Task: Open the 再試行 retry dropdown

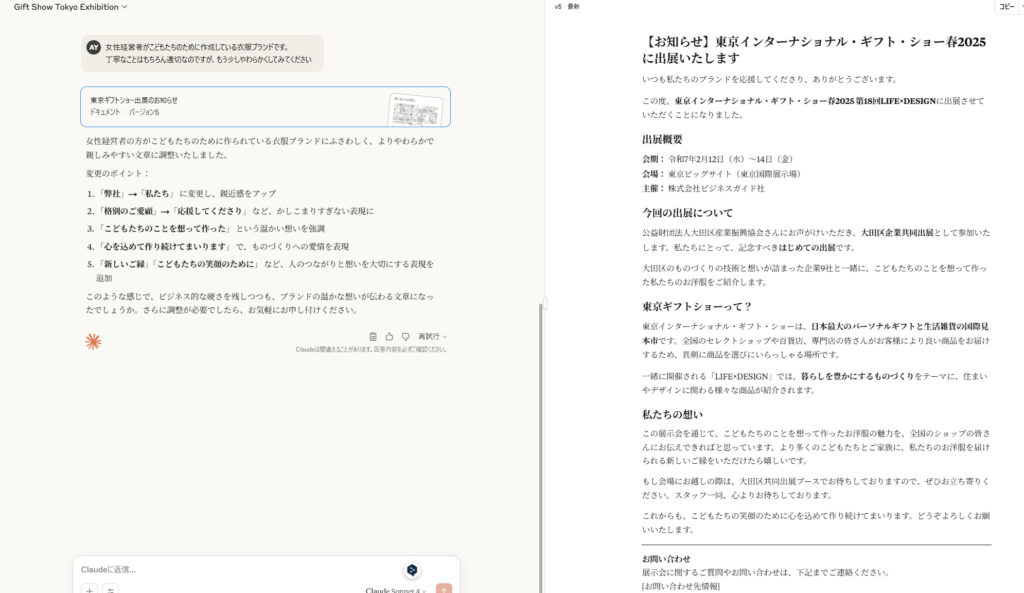Action: [432, 337]
